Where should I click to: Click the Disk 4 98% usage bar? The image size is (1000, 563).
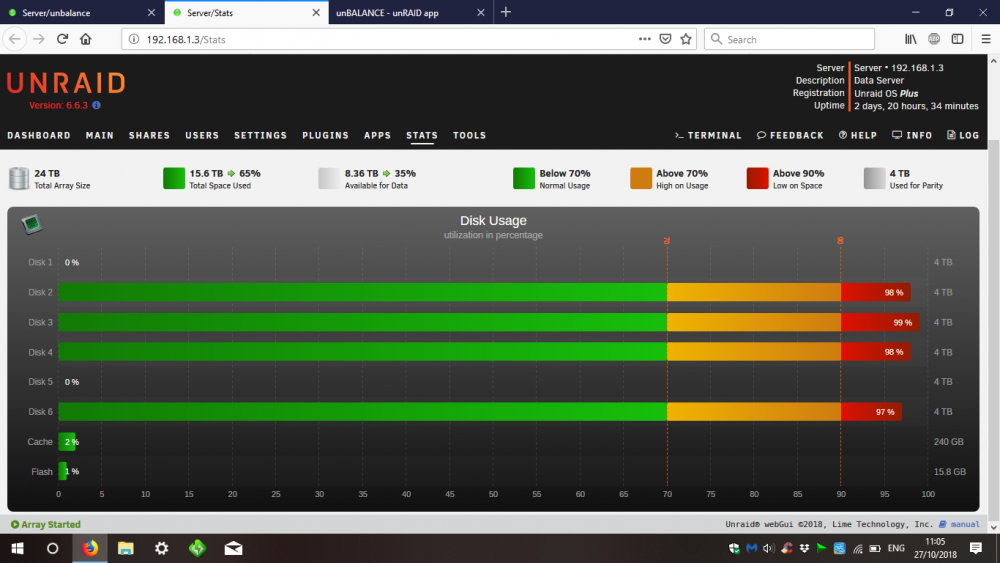coord(484,352)
